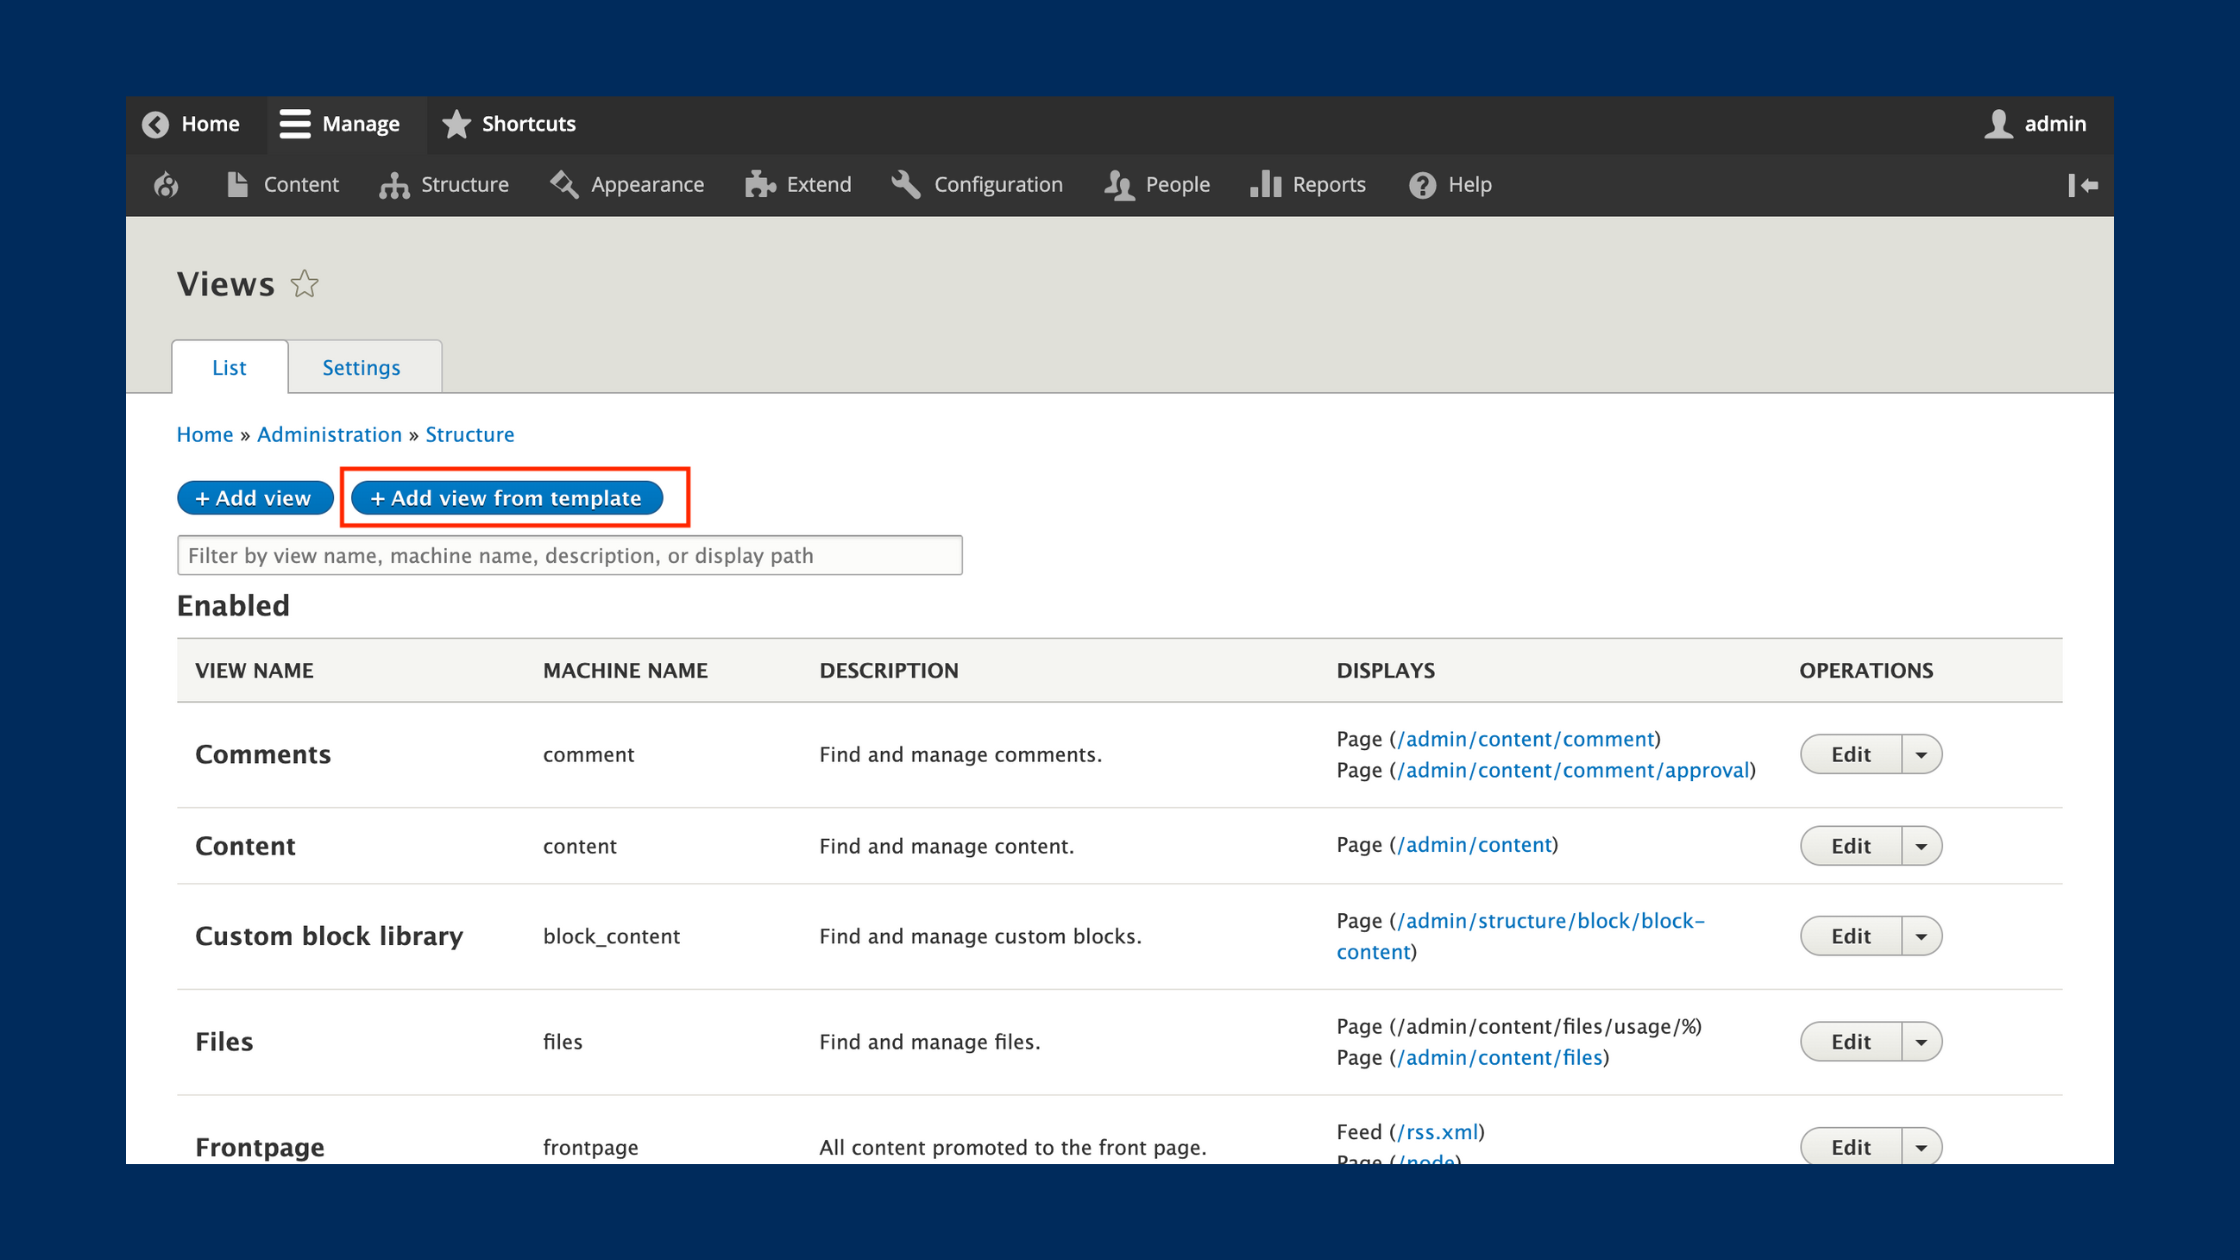Image resolution: width=2240 pixels, height=1260 pixels.
Task: Toggle the Manage menu tray
Action: [340, 124]
